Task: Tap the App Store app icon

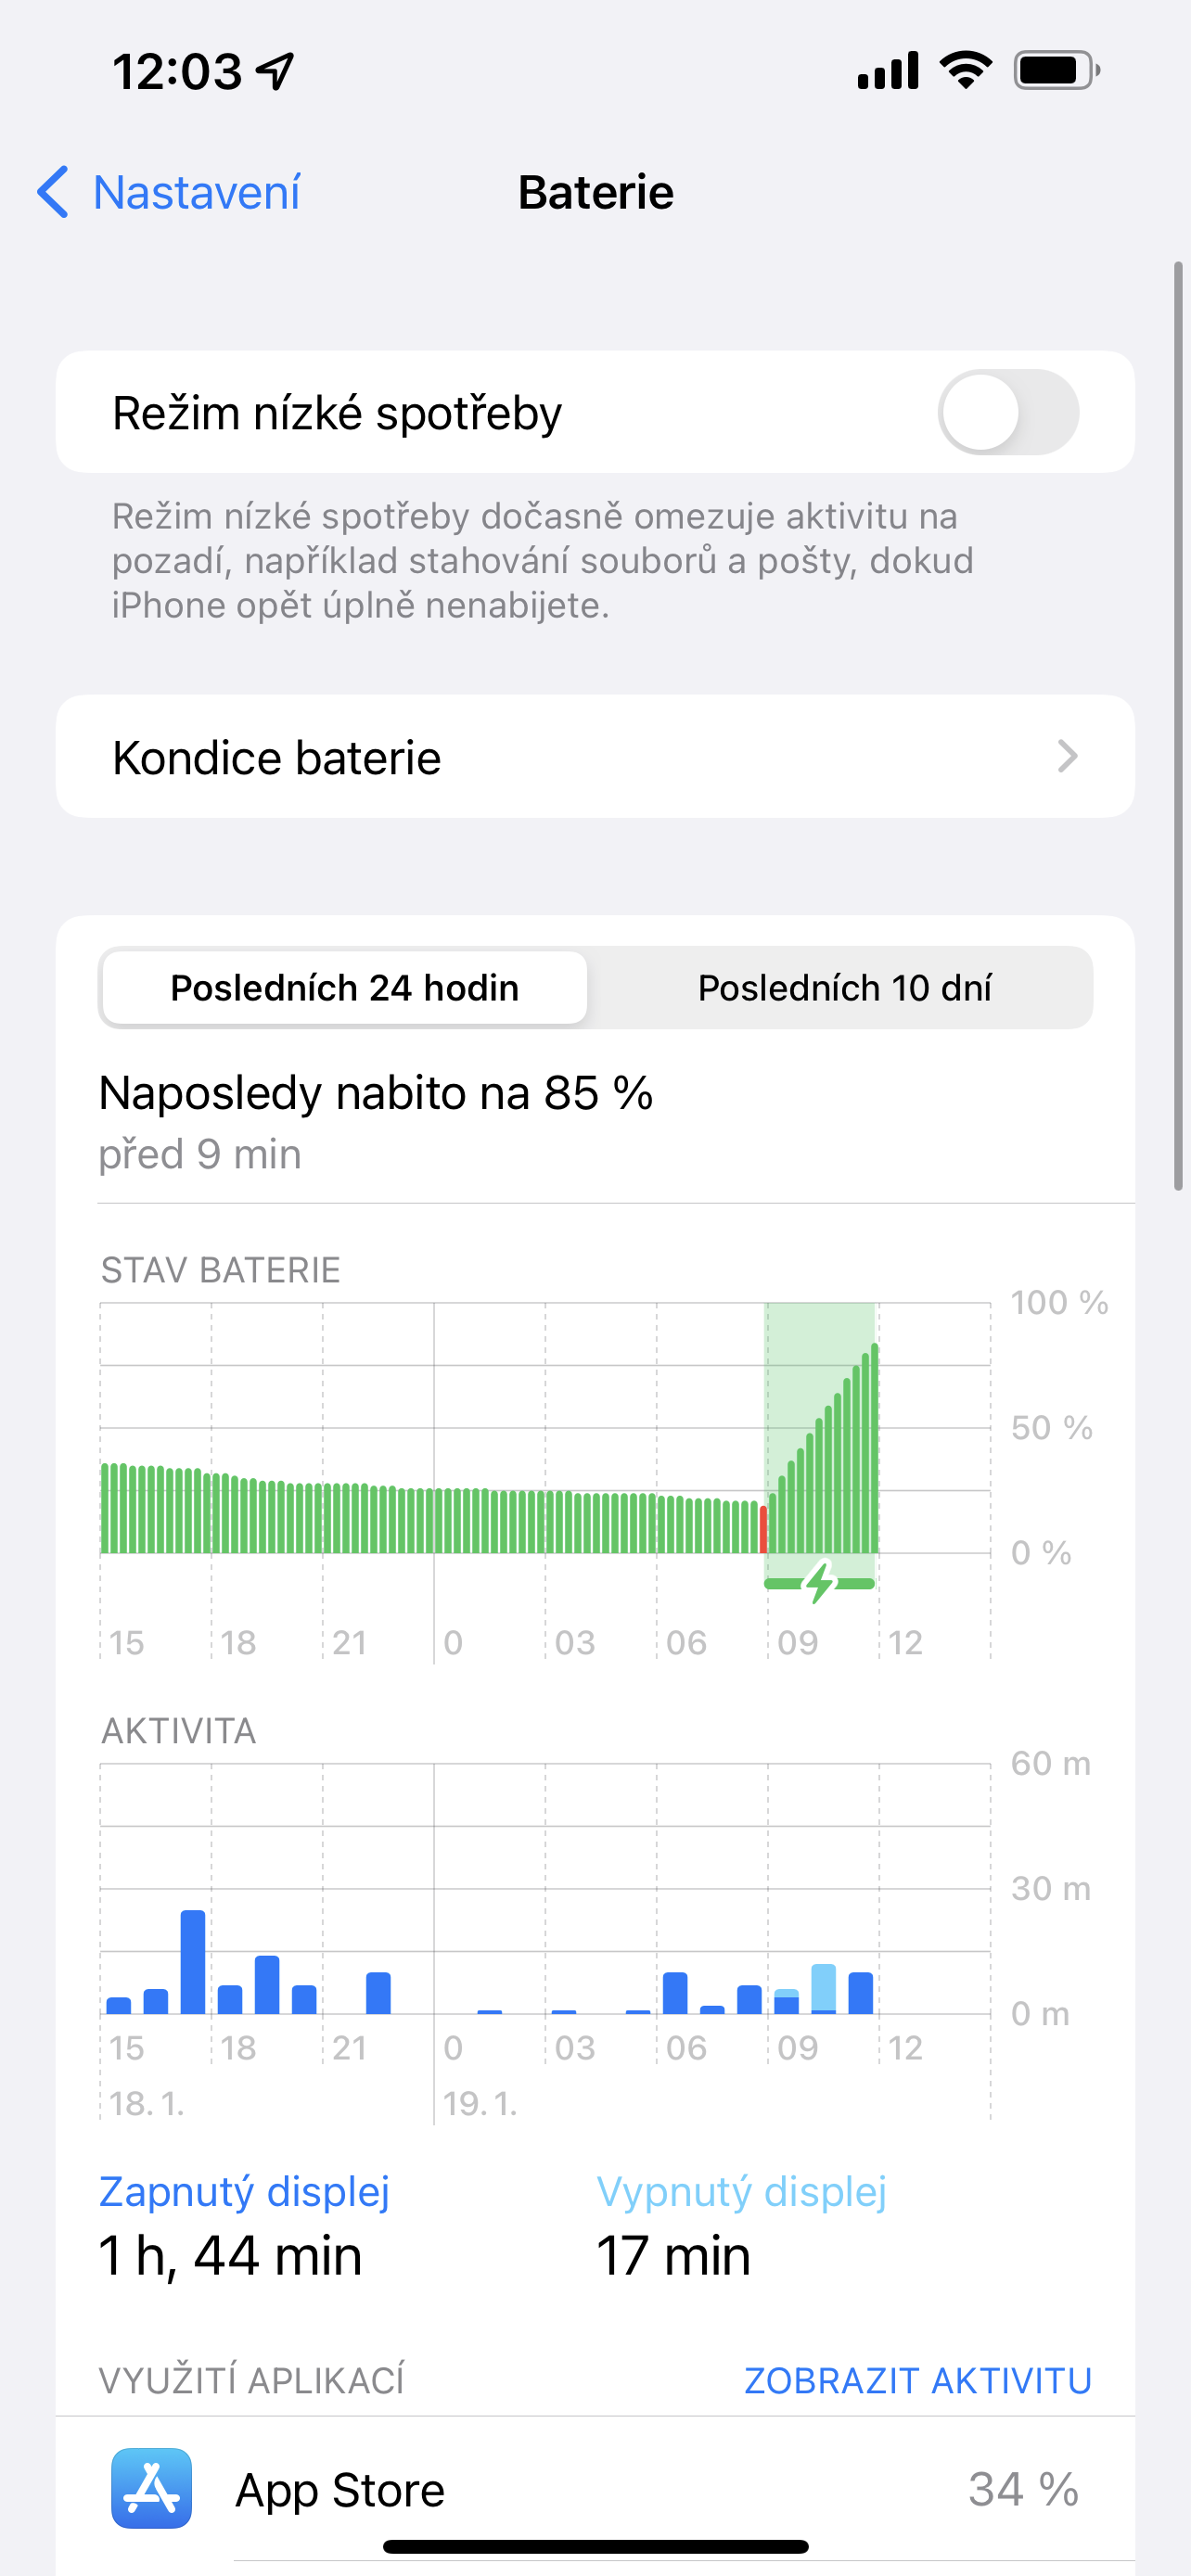Action: point(151,2488)
